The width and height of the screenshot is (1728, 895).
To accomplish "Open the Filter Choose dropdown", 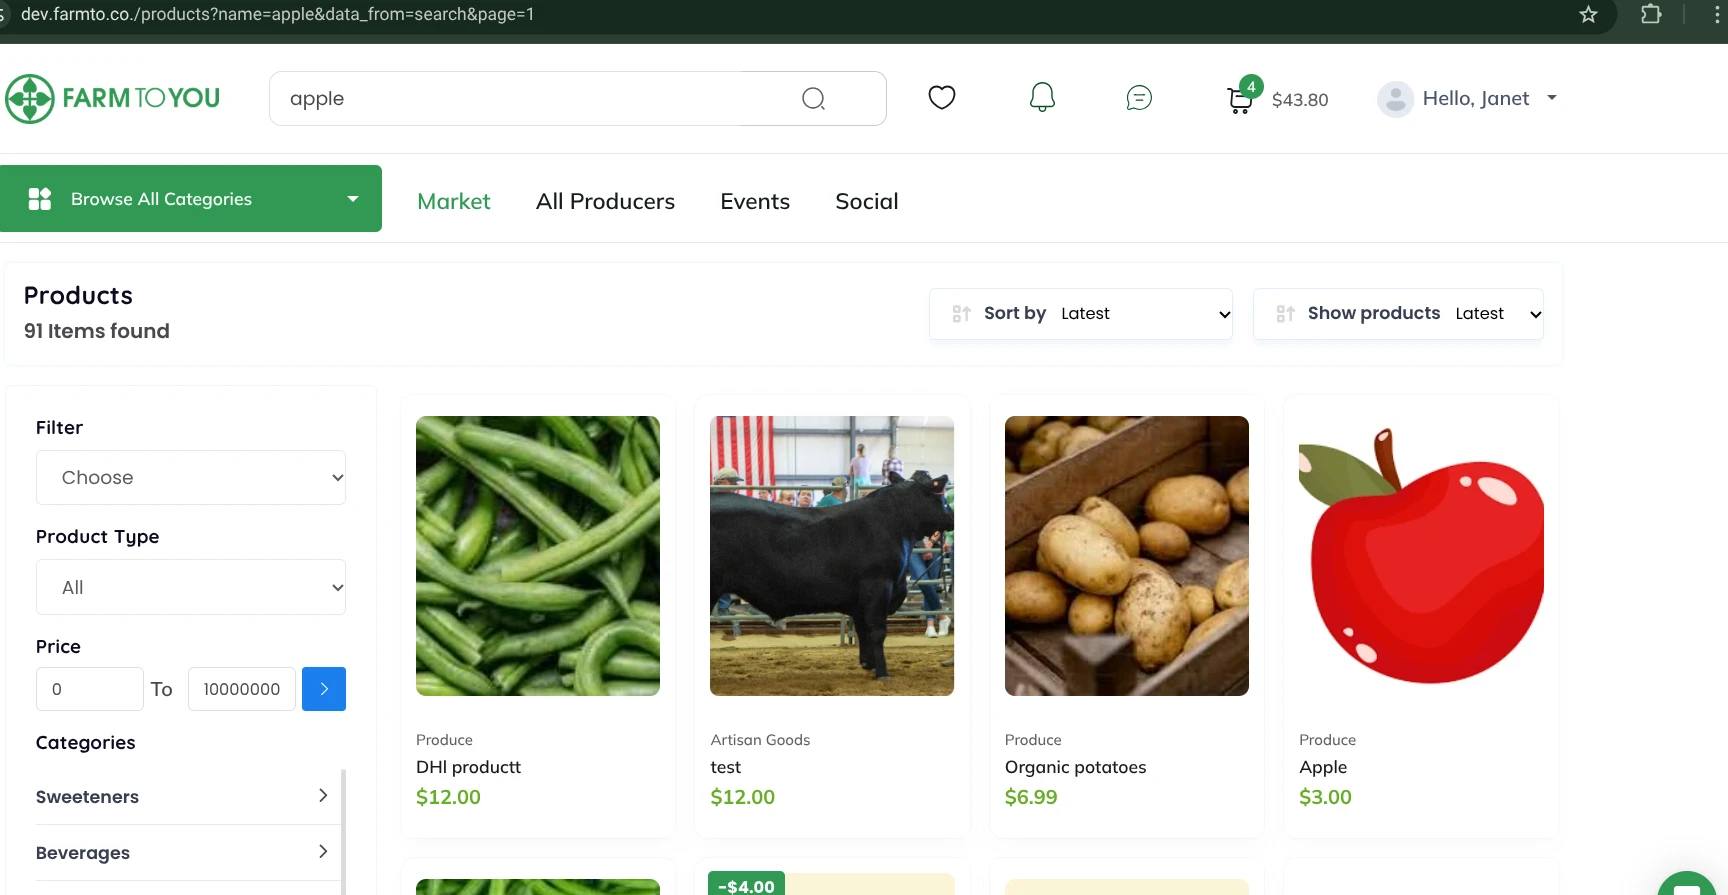I will pos(191,478).
